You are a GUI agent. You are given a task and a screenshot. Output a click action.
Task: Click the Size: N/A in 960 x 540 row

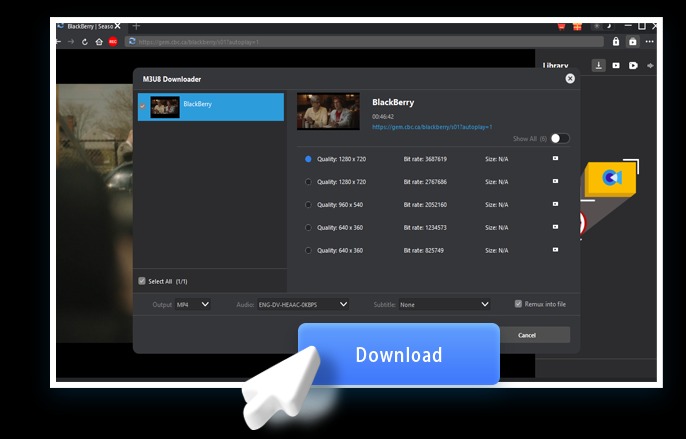tap(497, 204)
